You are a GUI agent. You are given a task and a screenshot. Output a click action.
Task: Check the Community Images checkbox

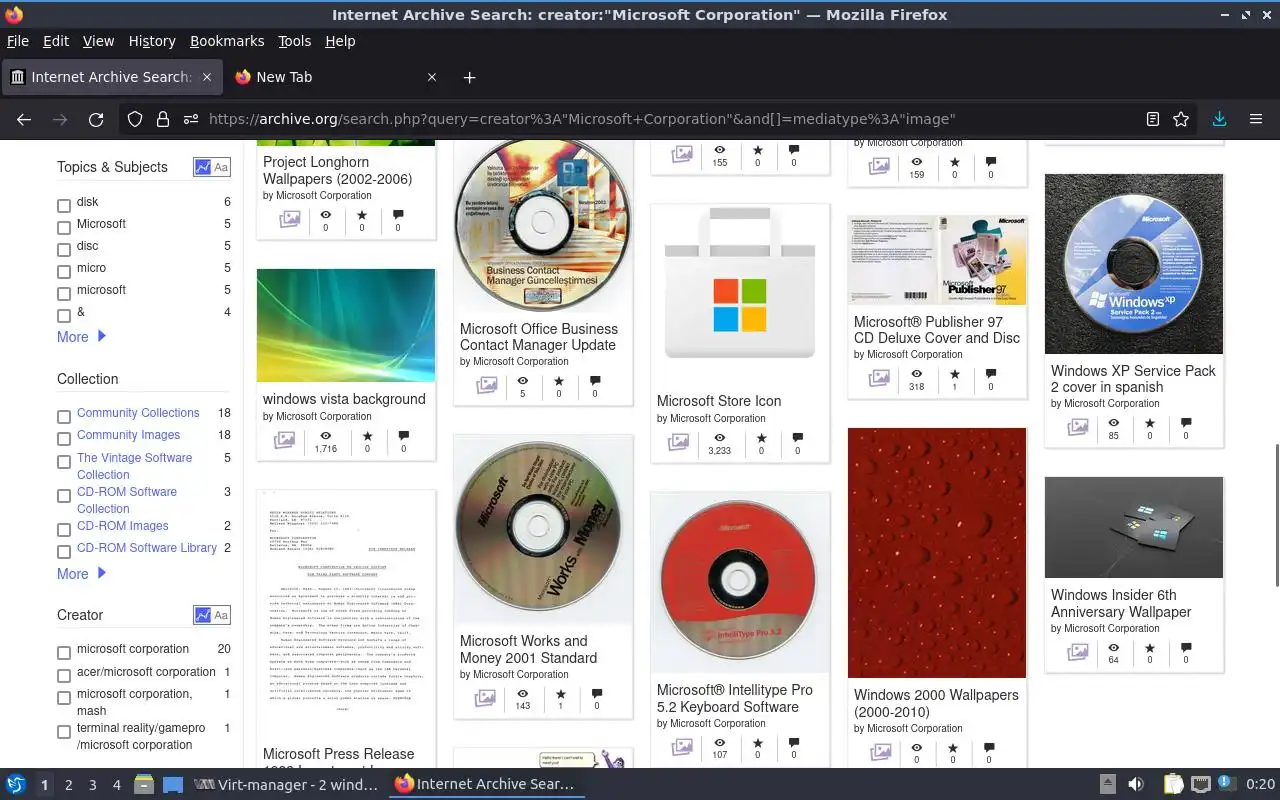[x=64, y=439]
